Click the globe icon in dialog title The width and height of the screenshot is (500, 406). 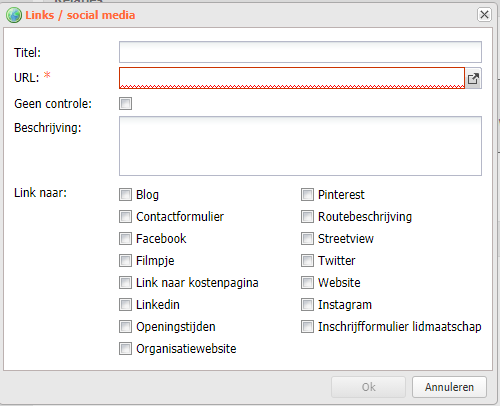[x=14, y=15]
